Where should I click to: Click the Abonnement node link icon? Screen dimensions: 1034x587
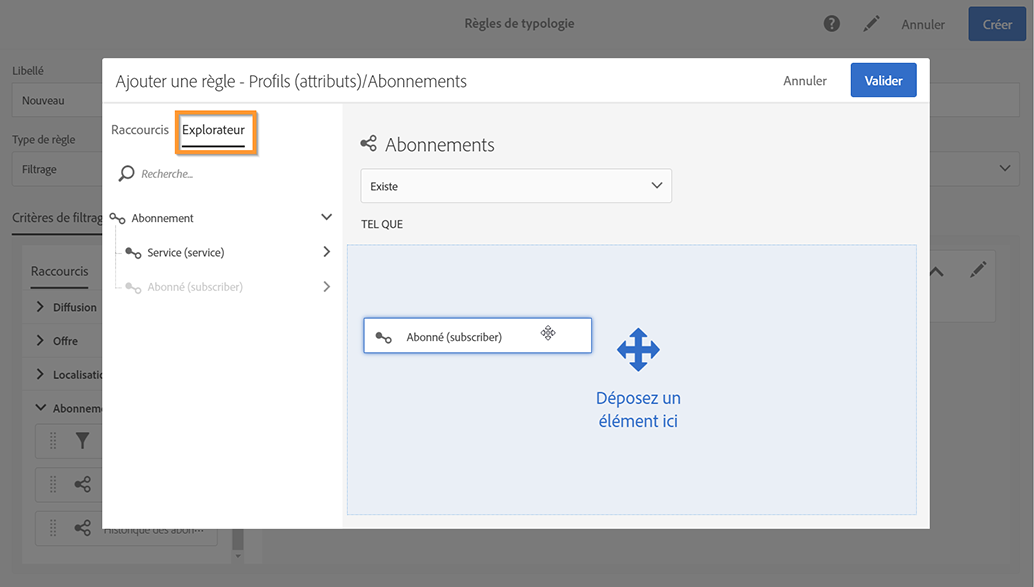tap(118, 218)
